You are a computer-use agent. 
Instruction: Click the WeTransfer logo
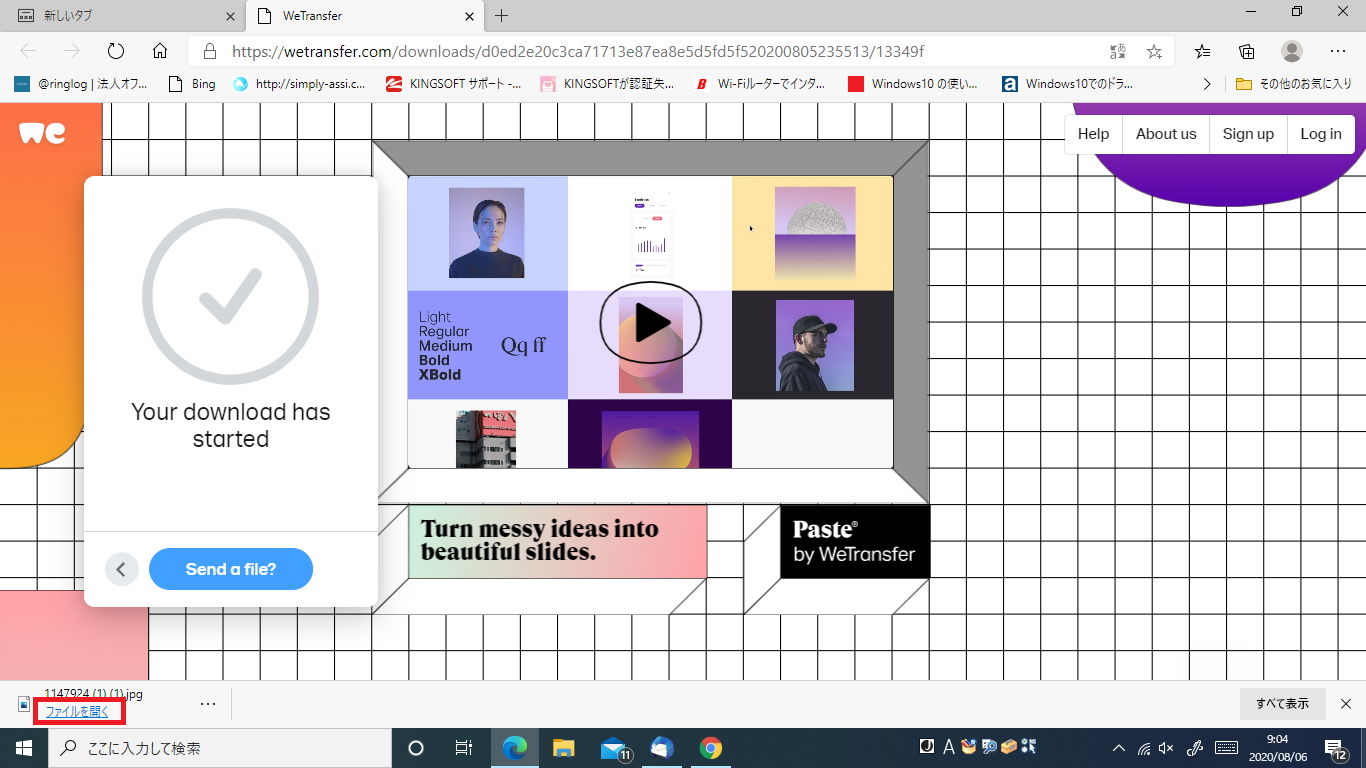click(x=42, y=133)
